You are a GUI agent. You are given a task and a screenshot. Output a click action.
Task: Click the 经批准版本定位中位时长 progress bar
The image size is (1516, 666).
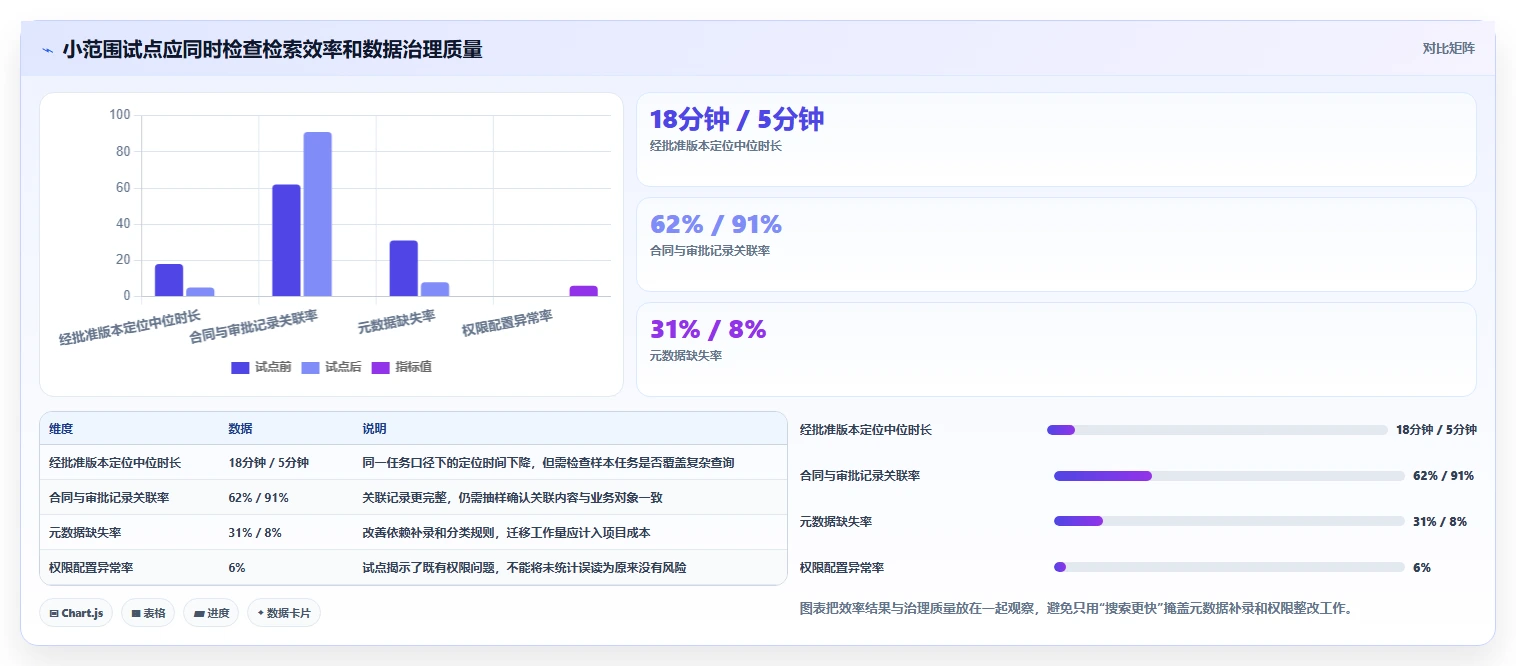coord(1217,430)
